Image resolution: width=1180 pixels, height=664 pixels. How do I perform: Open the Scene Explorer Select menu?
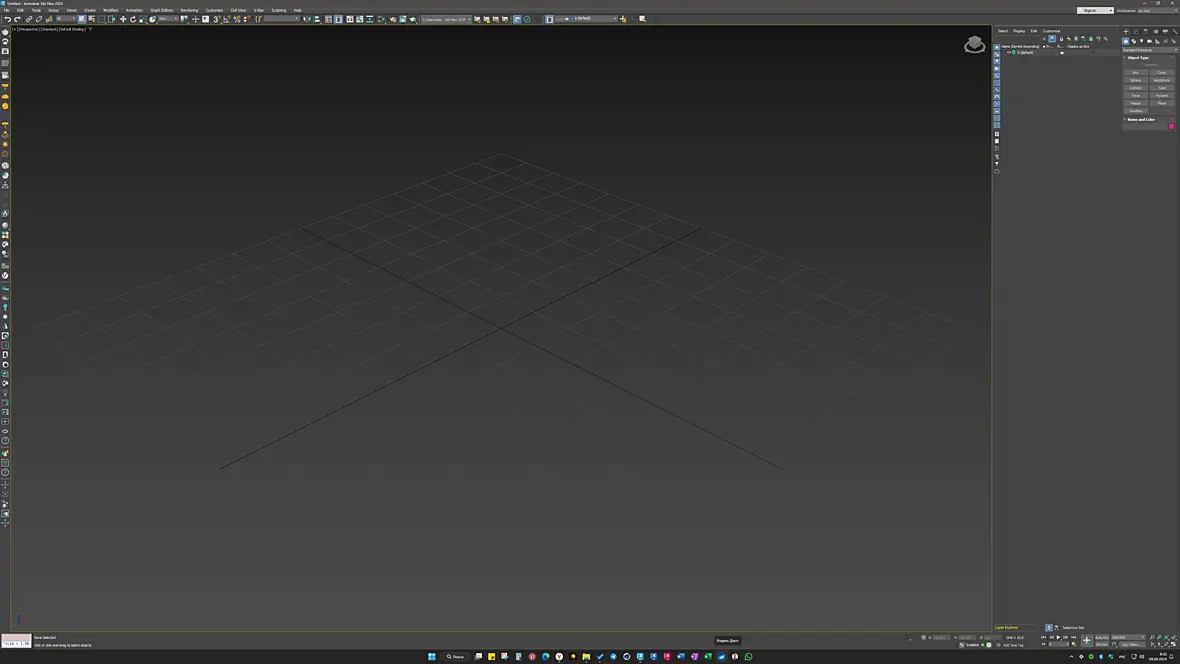1002,31
